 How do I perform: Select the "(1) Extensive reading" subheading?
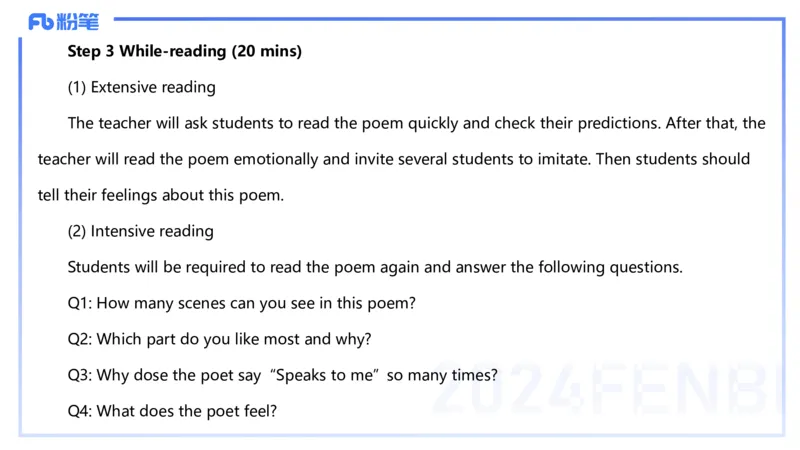click(141, 87)
